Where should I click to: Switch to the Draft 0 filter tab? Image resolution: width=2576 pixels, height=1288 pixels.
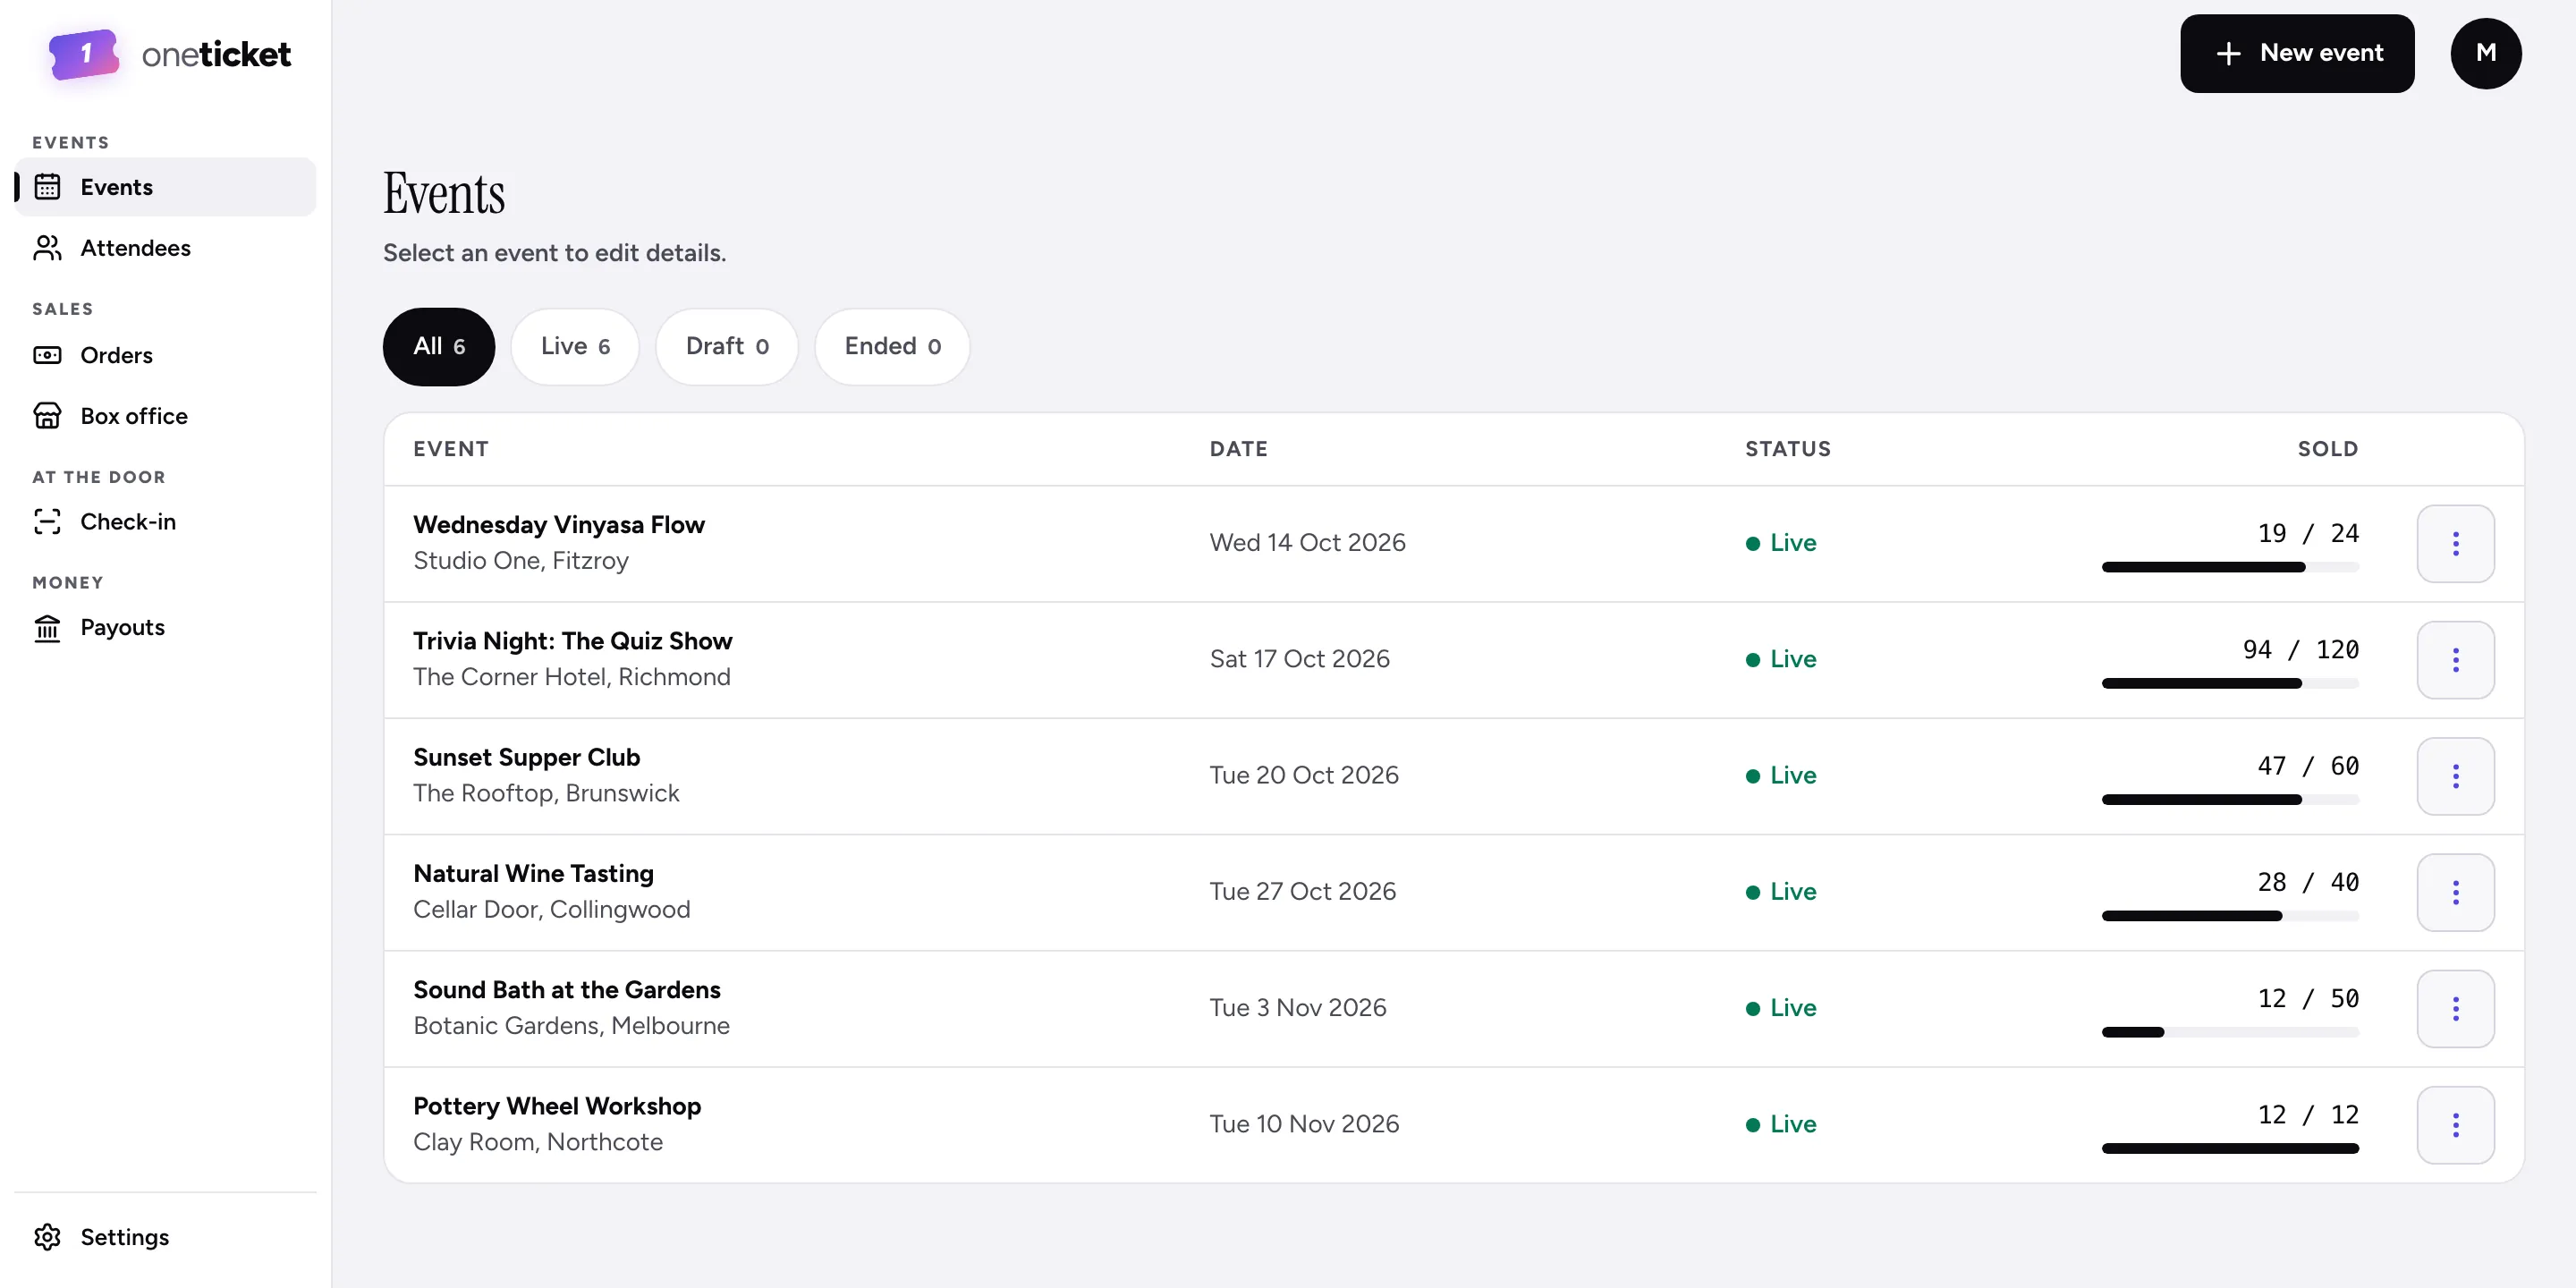pyautogui.click(x=727, y=346)
